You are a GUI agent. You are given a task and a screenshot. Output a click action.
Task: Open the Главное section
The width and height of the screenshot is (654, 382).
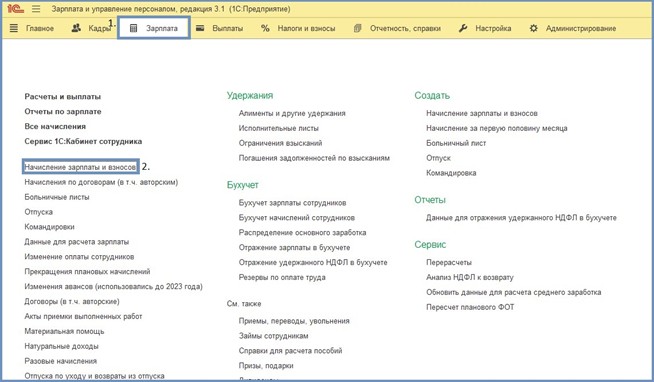point(40,28)
